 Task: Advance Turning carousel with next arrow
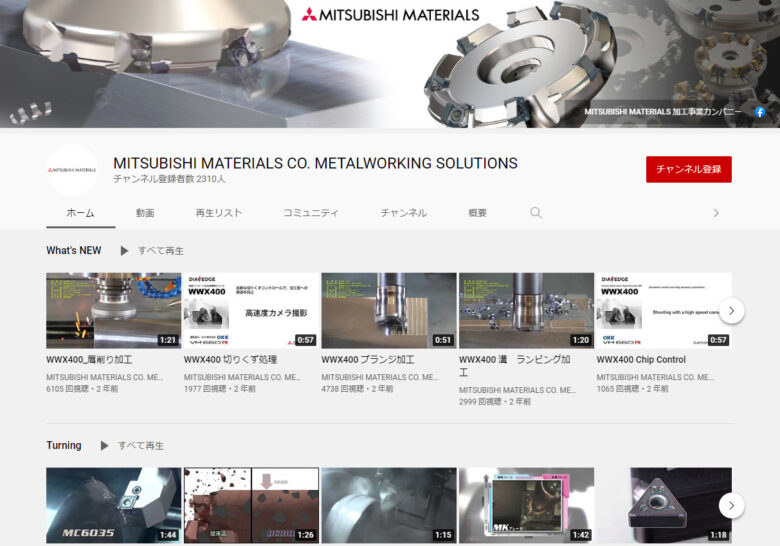[x=731, y=506]
